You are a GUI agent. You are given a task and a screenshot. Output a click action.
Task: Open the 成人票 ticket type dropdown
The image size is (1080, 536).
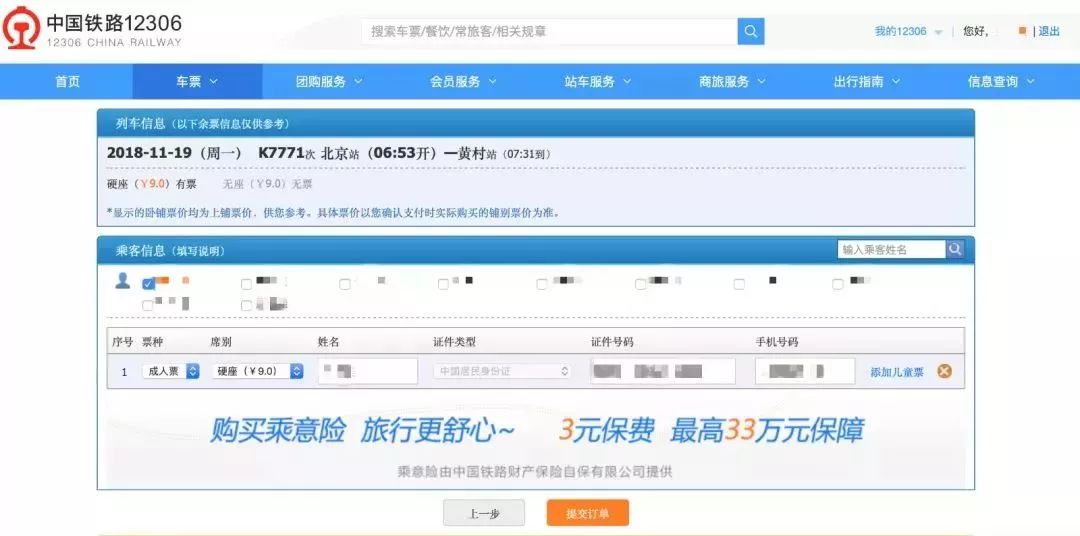tap(171, 371)
